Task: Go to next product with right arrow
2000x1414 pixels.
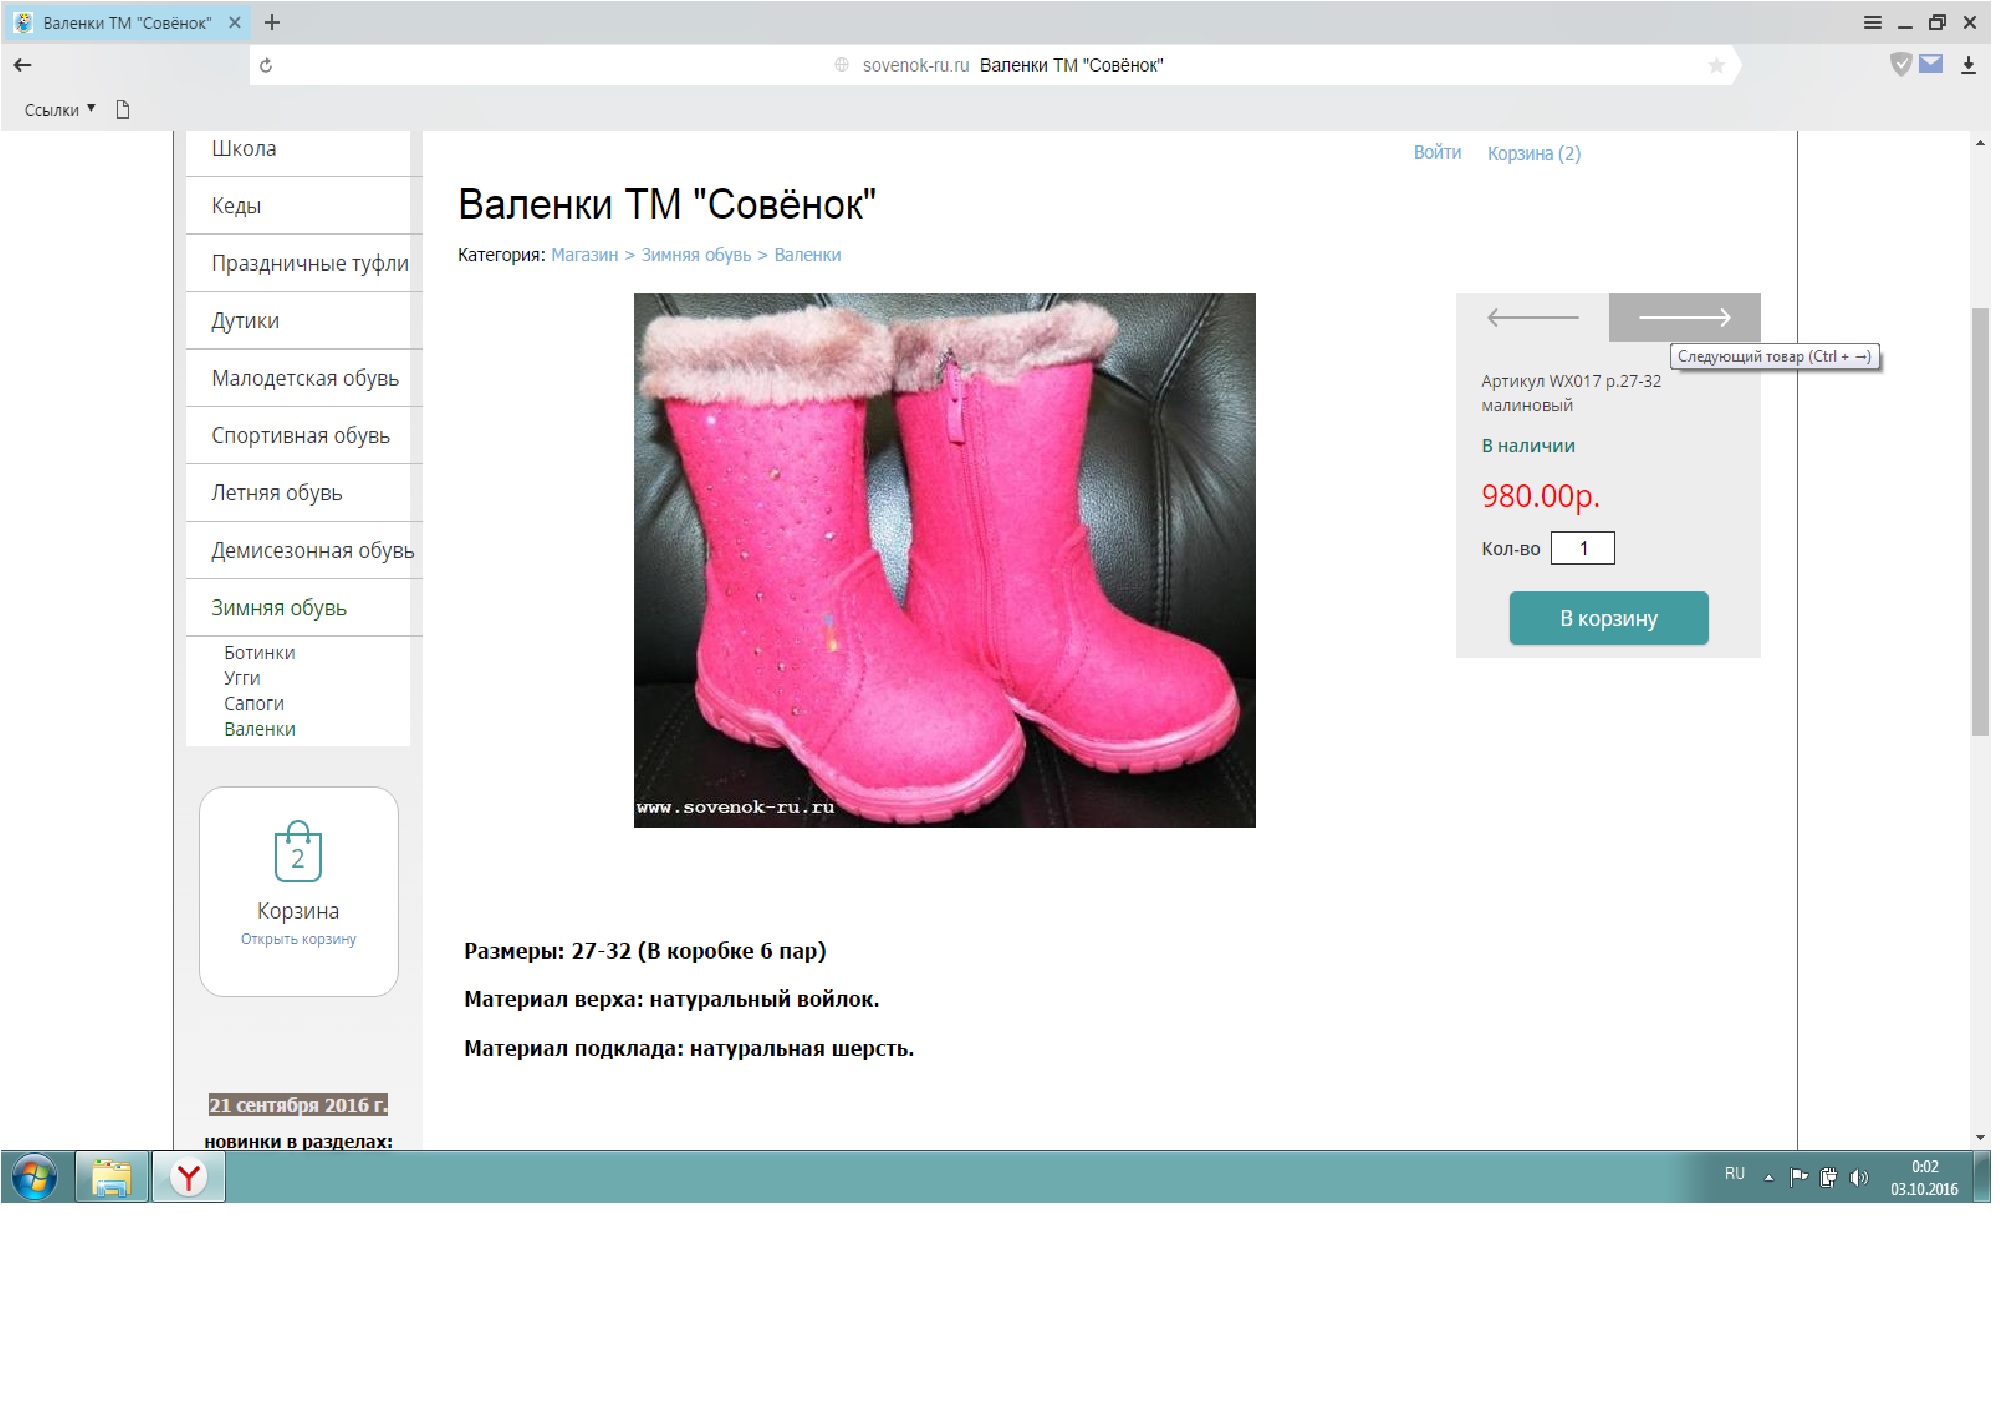Action: pyautogui.click(x=1685, y=317)
